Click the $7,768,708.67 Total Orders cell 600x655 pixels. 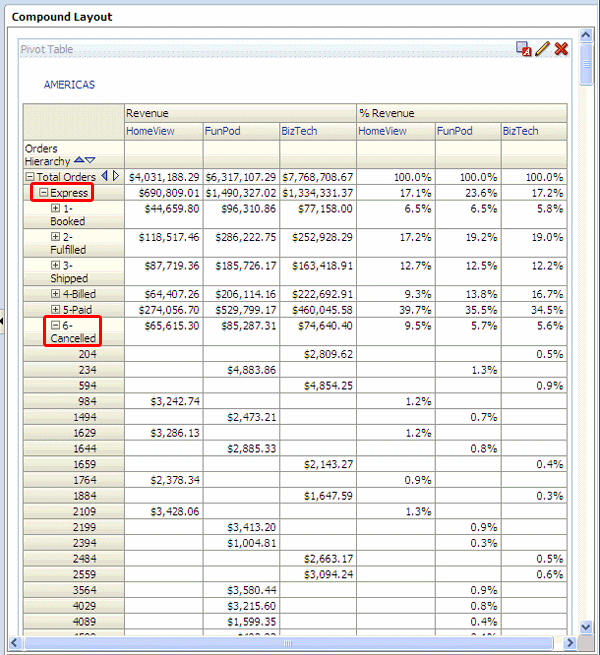coord(318,177)
